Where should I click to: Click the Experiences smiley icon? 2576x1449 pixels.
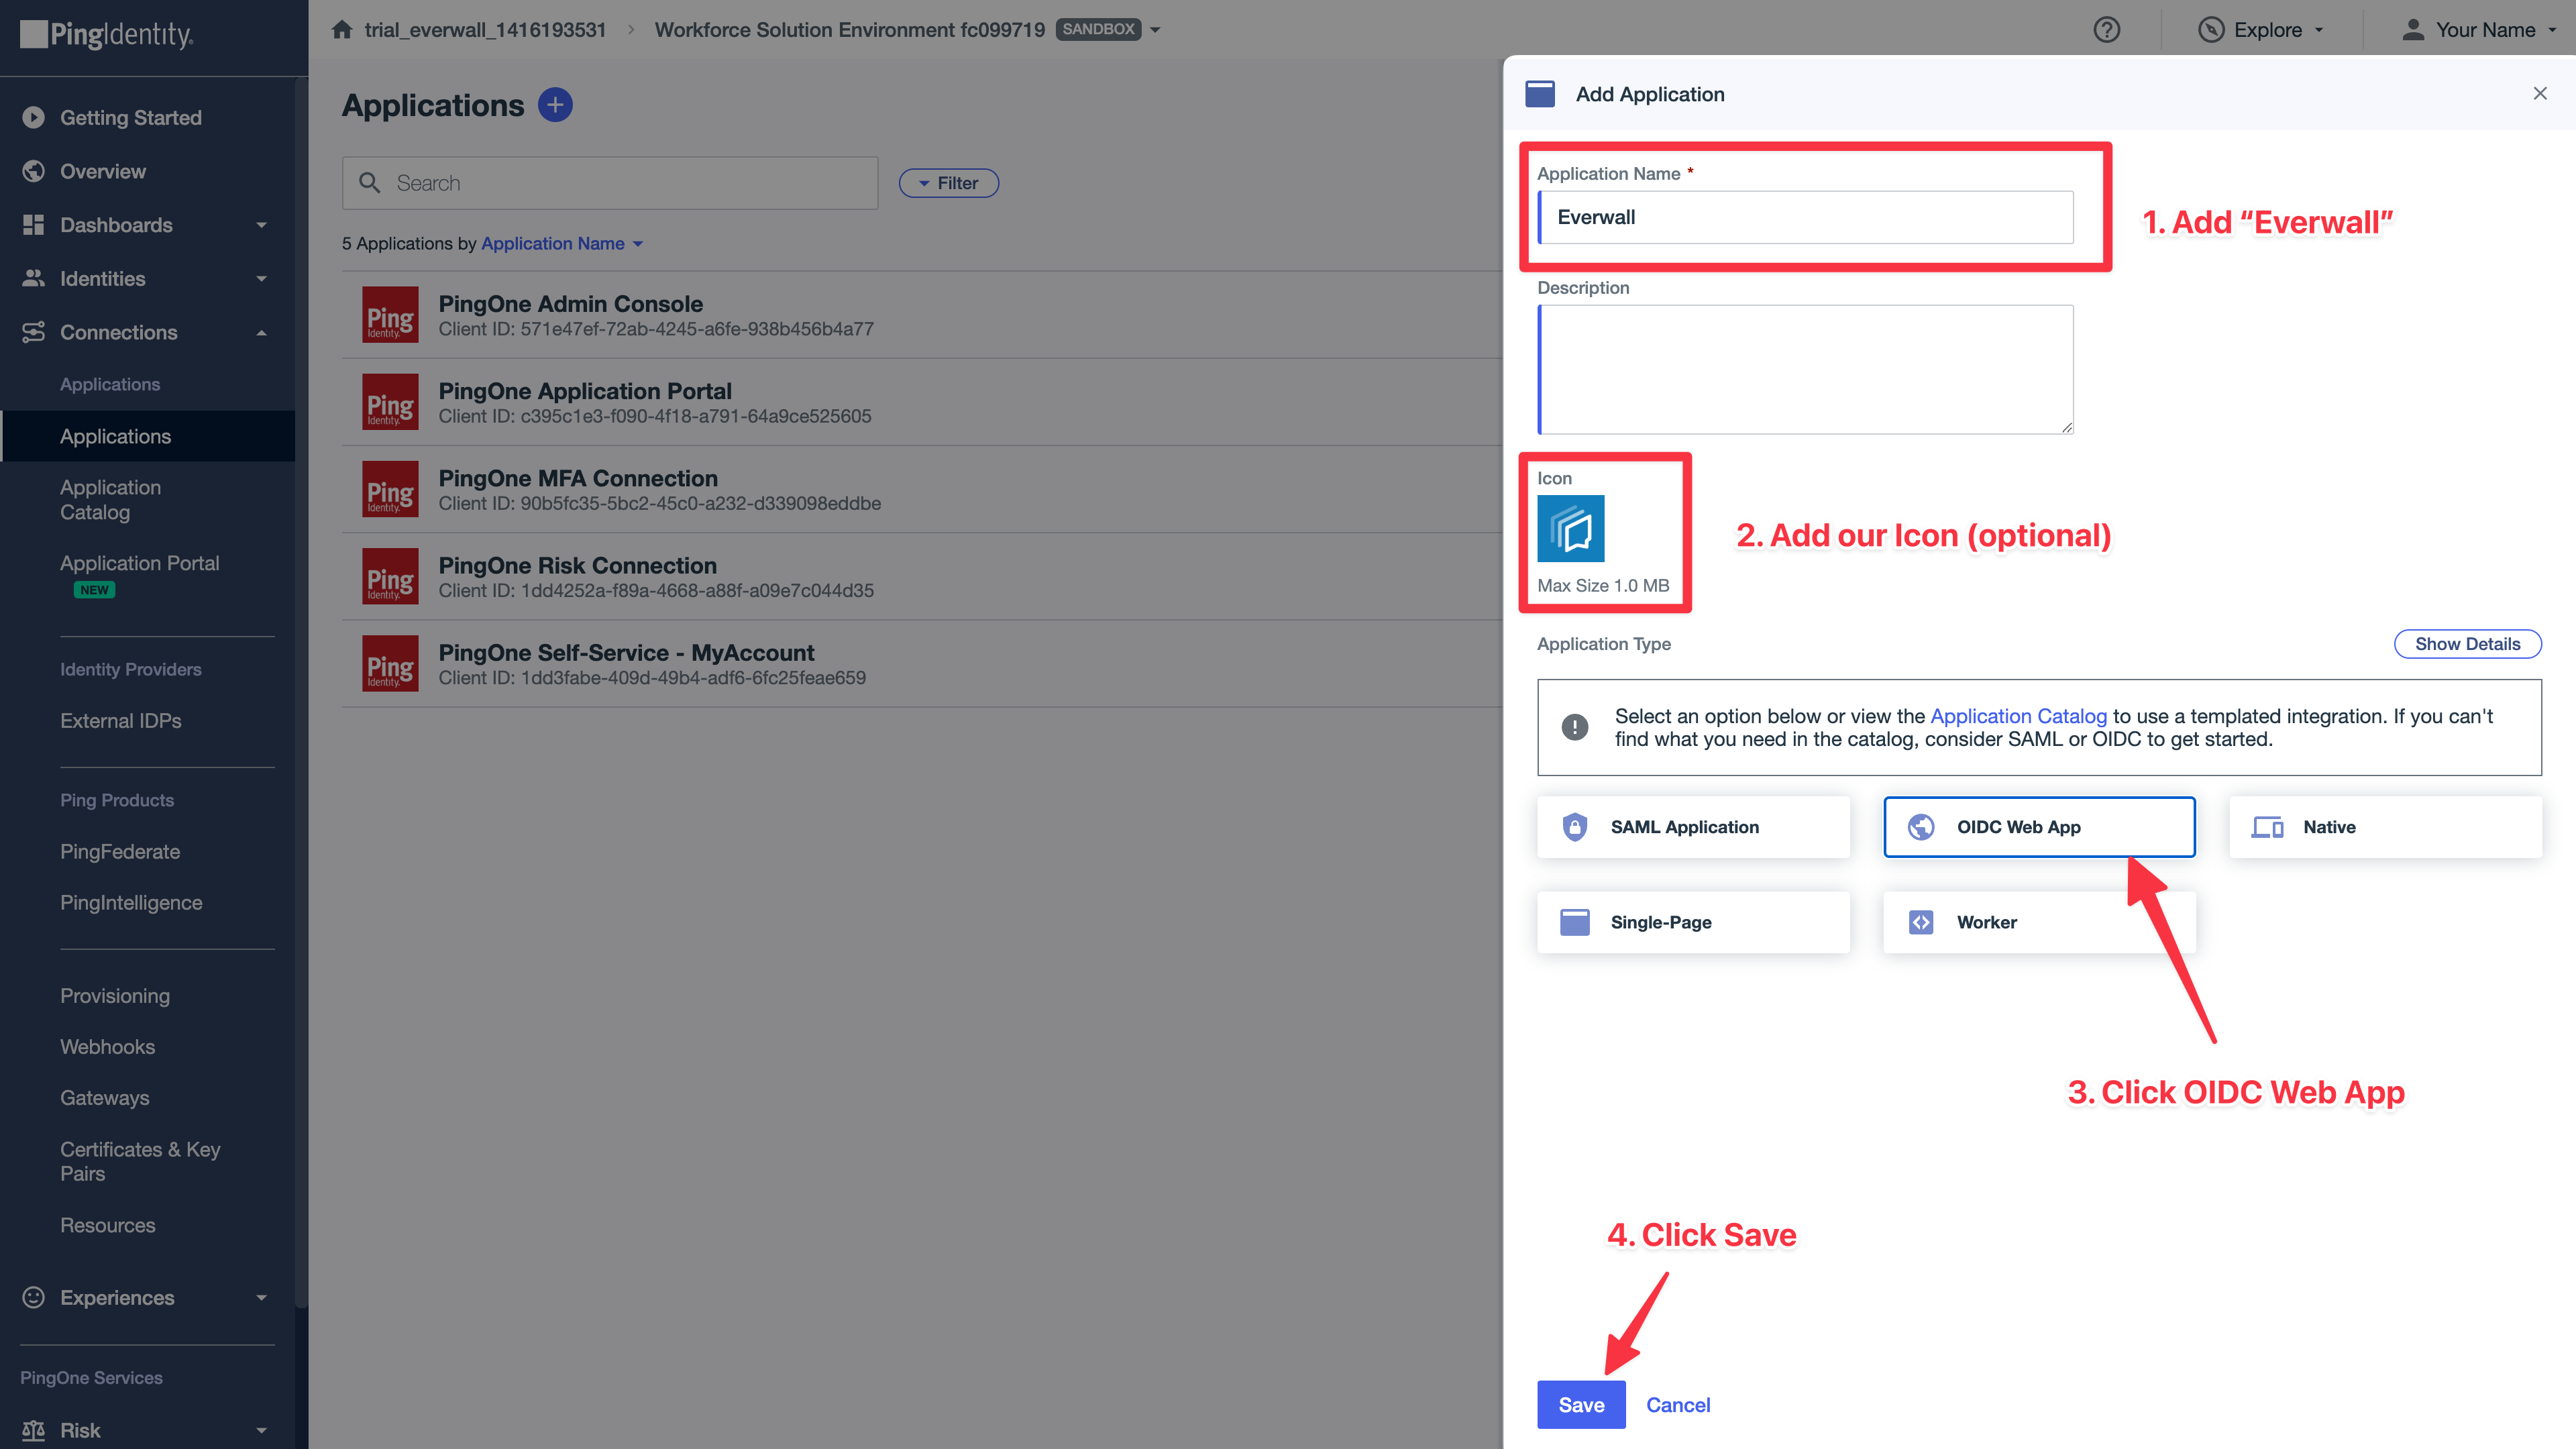pyautogui.click(x=33, y=1297)
